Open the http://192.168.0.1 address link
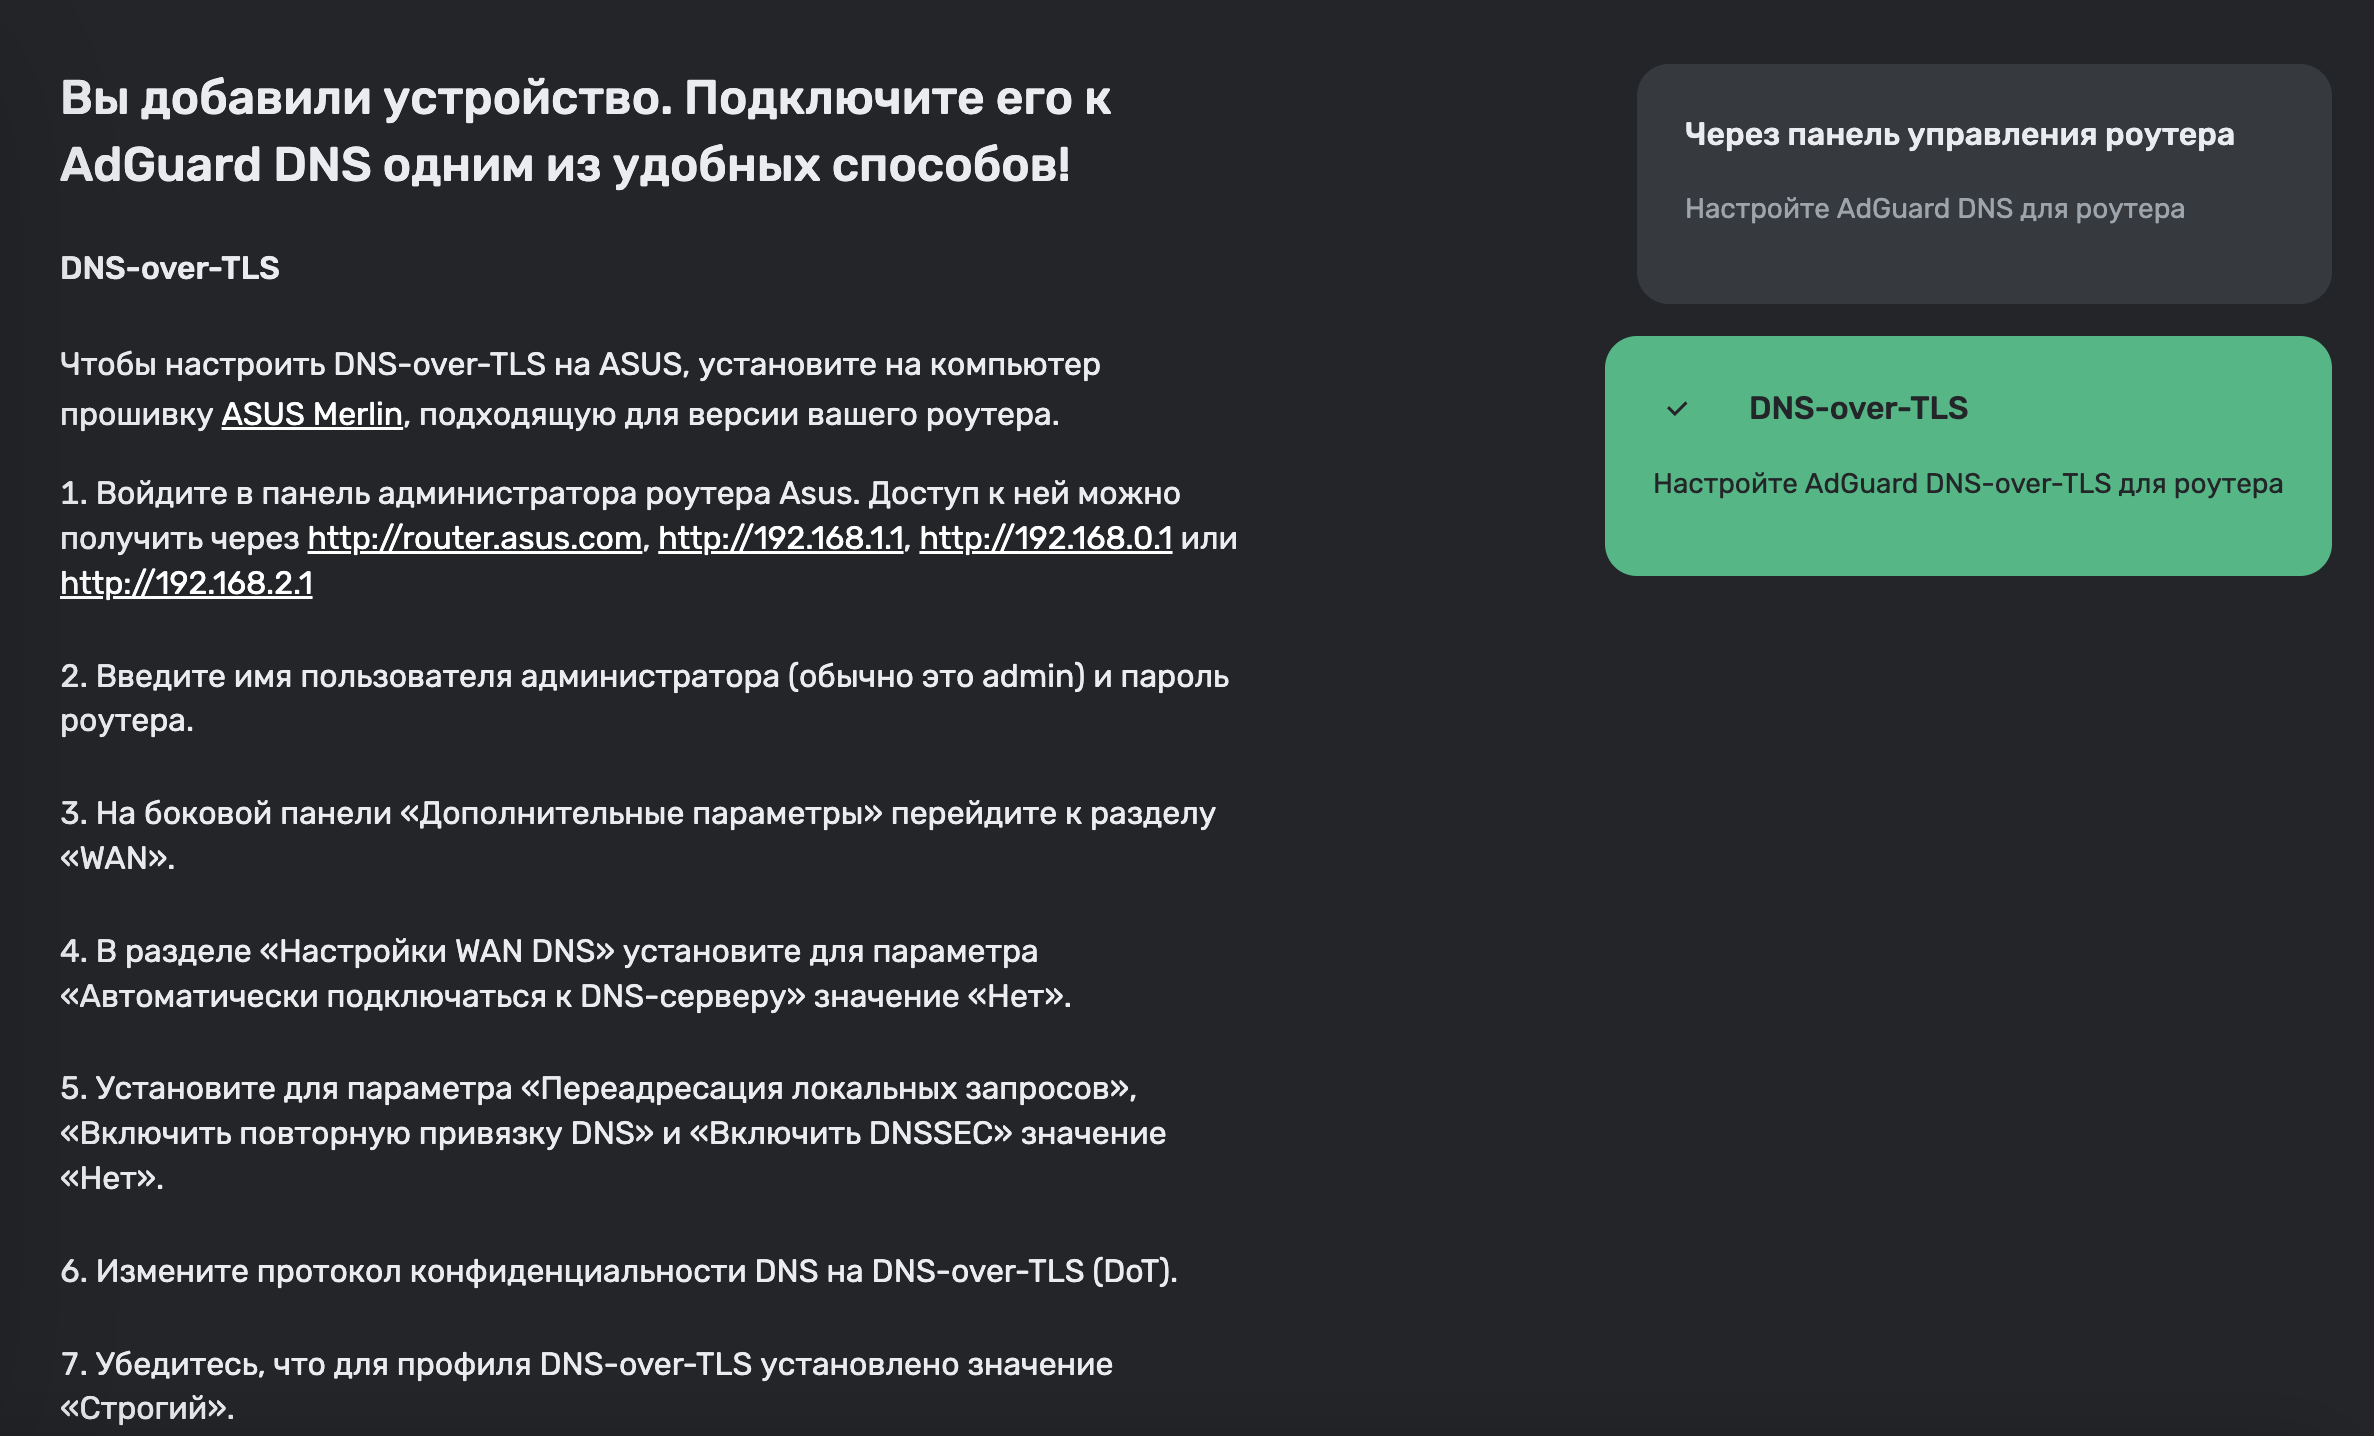2374x1436 pixels. pos(1045,539)
